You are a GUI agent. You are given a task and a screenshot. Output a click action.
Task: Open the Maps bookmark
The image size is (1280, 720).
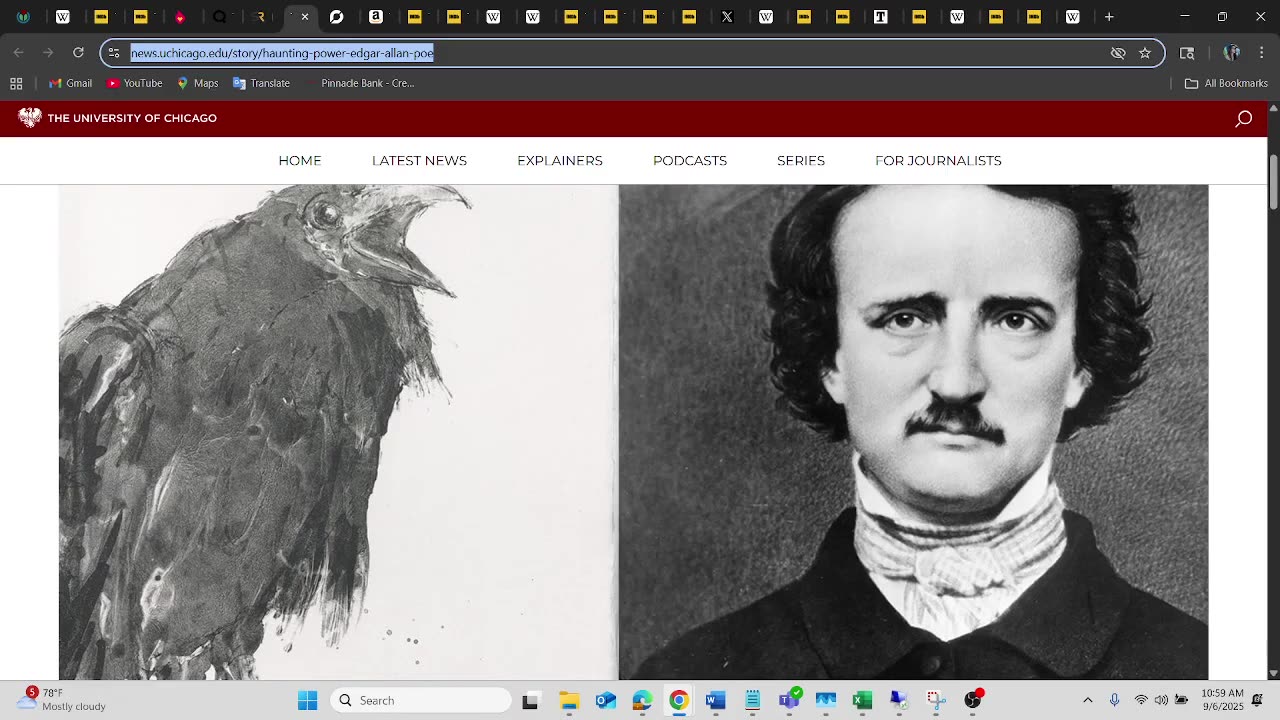pos(197,83)
